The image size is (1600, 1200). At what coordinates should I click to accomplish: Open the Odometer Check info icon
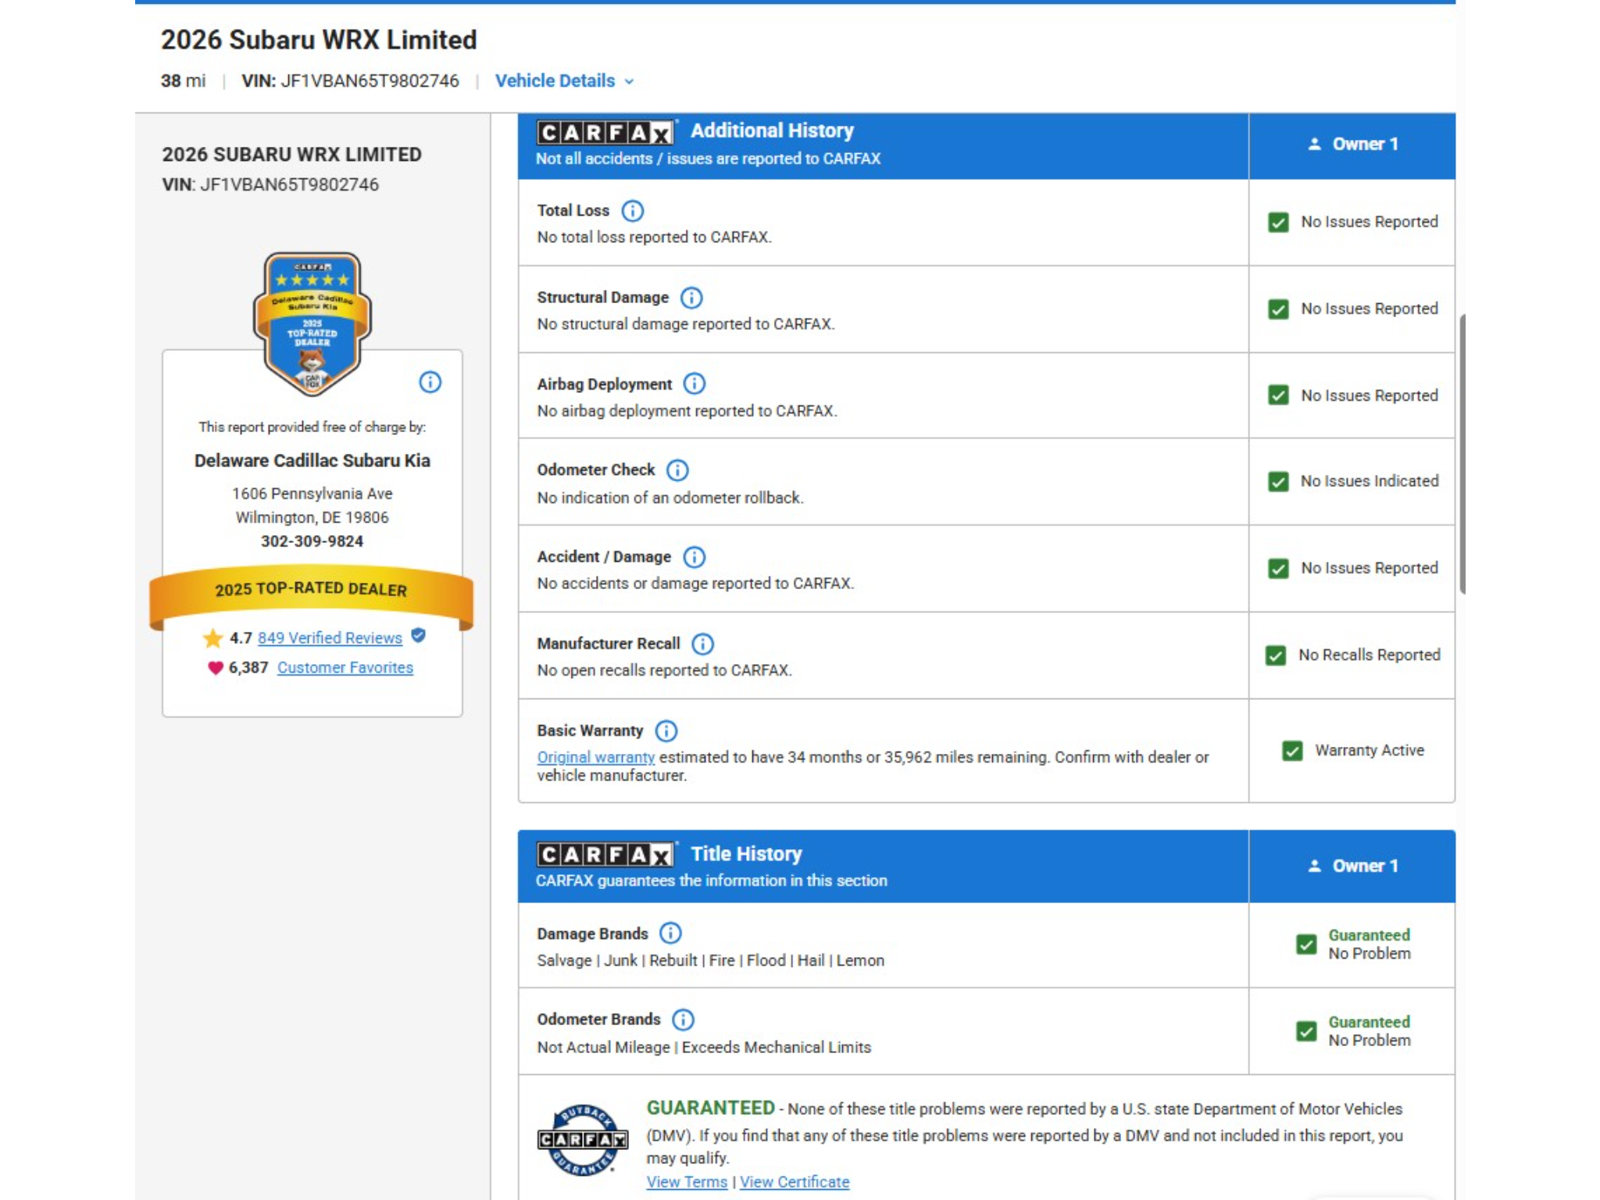point(678,470)
